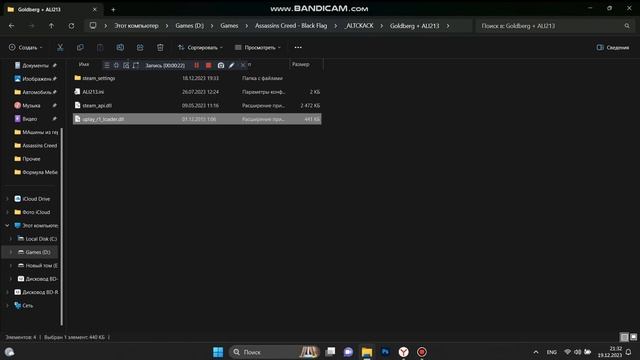640x360 pixels.
Task: Delete the selected file with trash icon
Action: [x=160, y=47]
